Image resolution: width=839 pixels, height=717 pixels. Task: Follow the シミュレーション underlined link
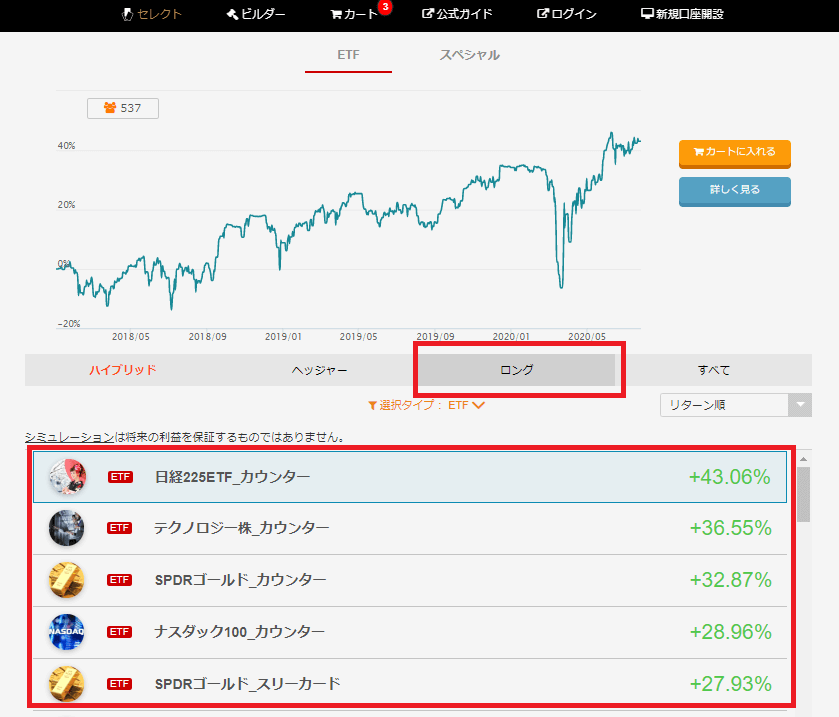[69, 437]
